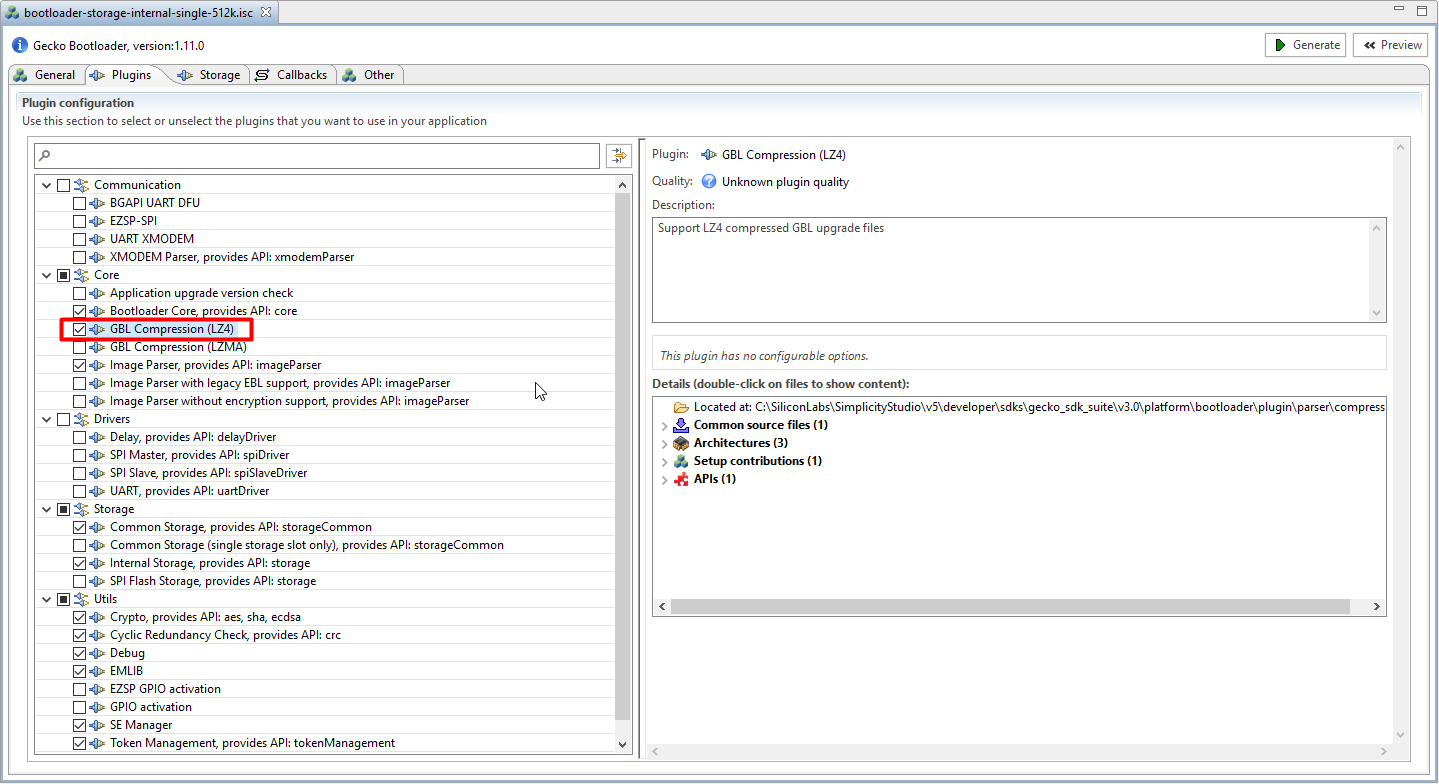Viewport: 1439px width, 784px height.
Task: Click the magnifier icon in the search box
Action: click(45, 157)
